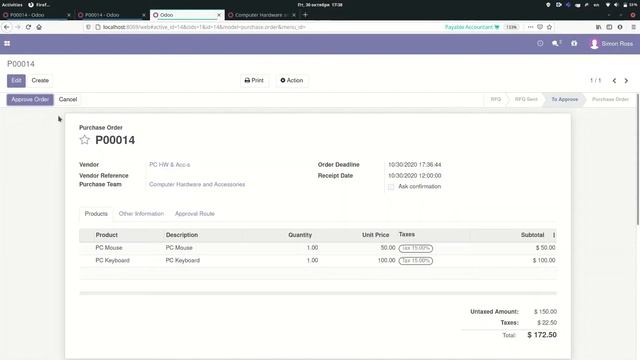Open Computer Hardware and Accessories team link
640x360 pixels.
click(x=197, y=184)
